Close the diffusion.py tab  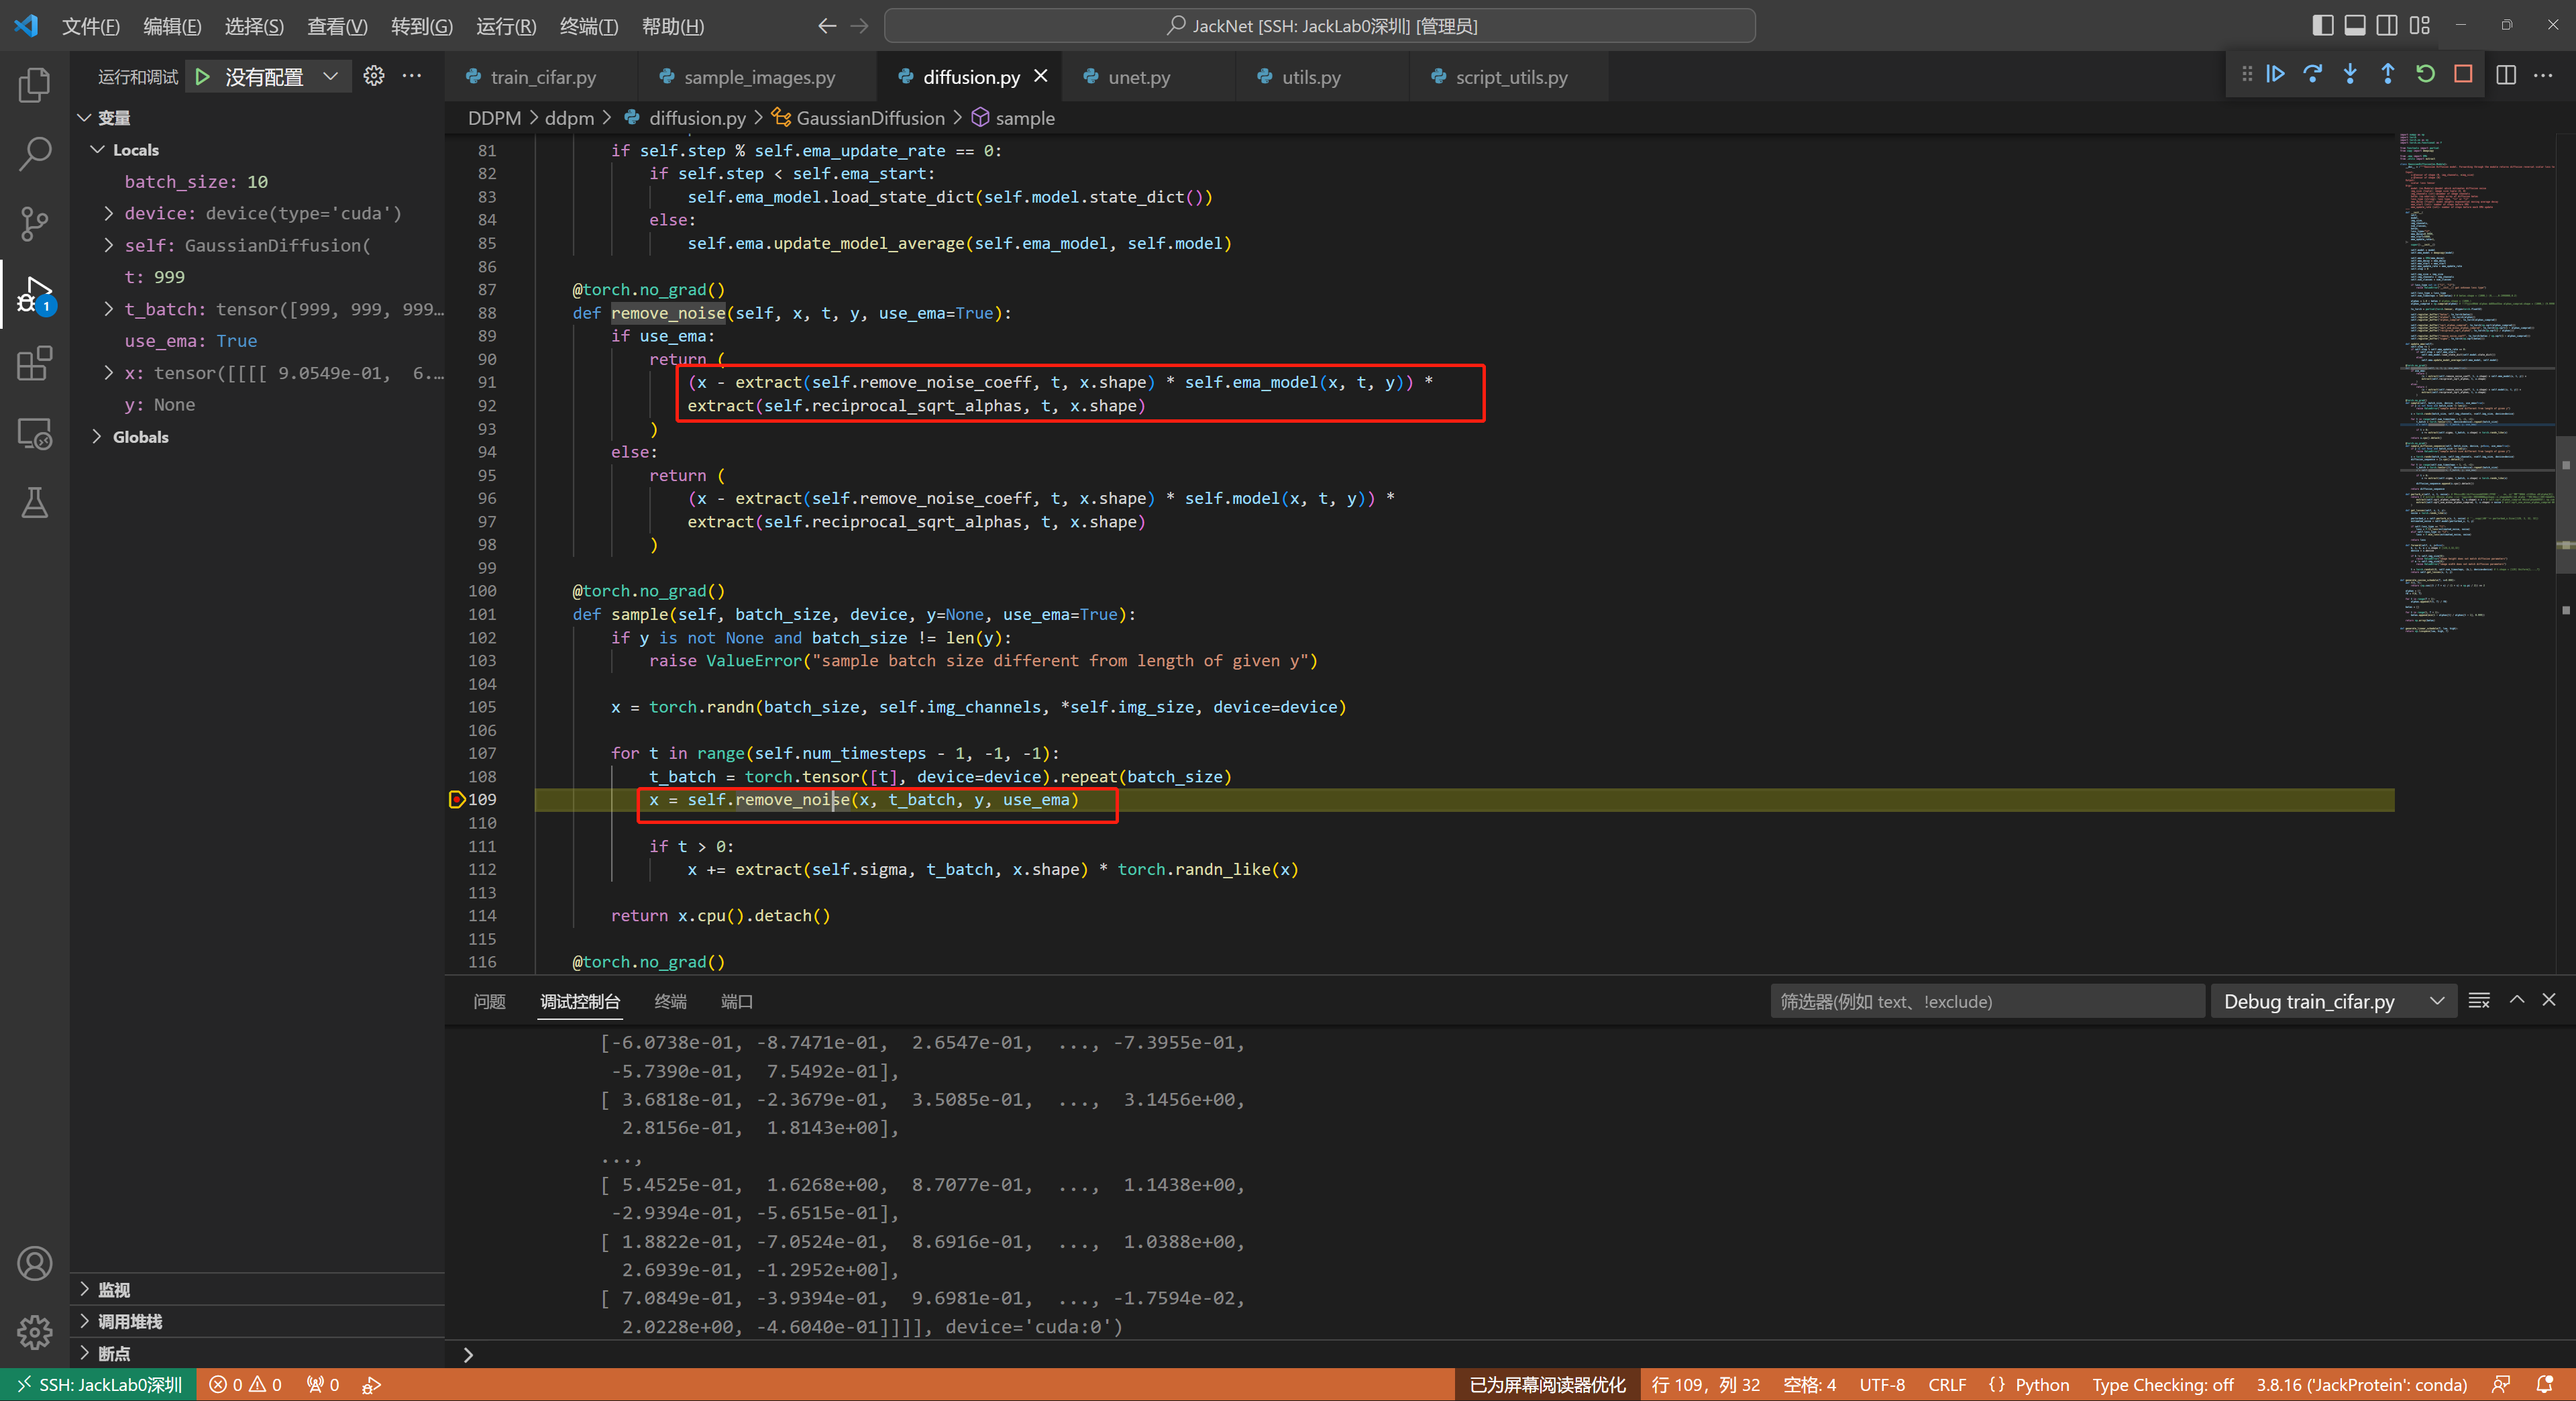[1041, 76]
